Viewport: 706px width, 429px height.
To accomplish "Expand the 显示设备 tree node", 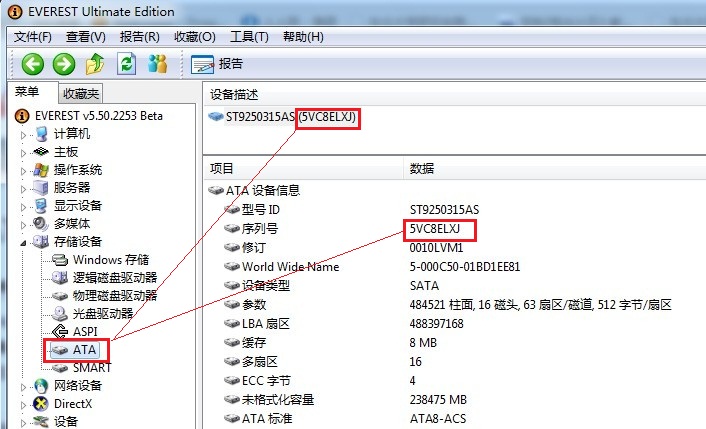I will (23, 207).
